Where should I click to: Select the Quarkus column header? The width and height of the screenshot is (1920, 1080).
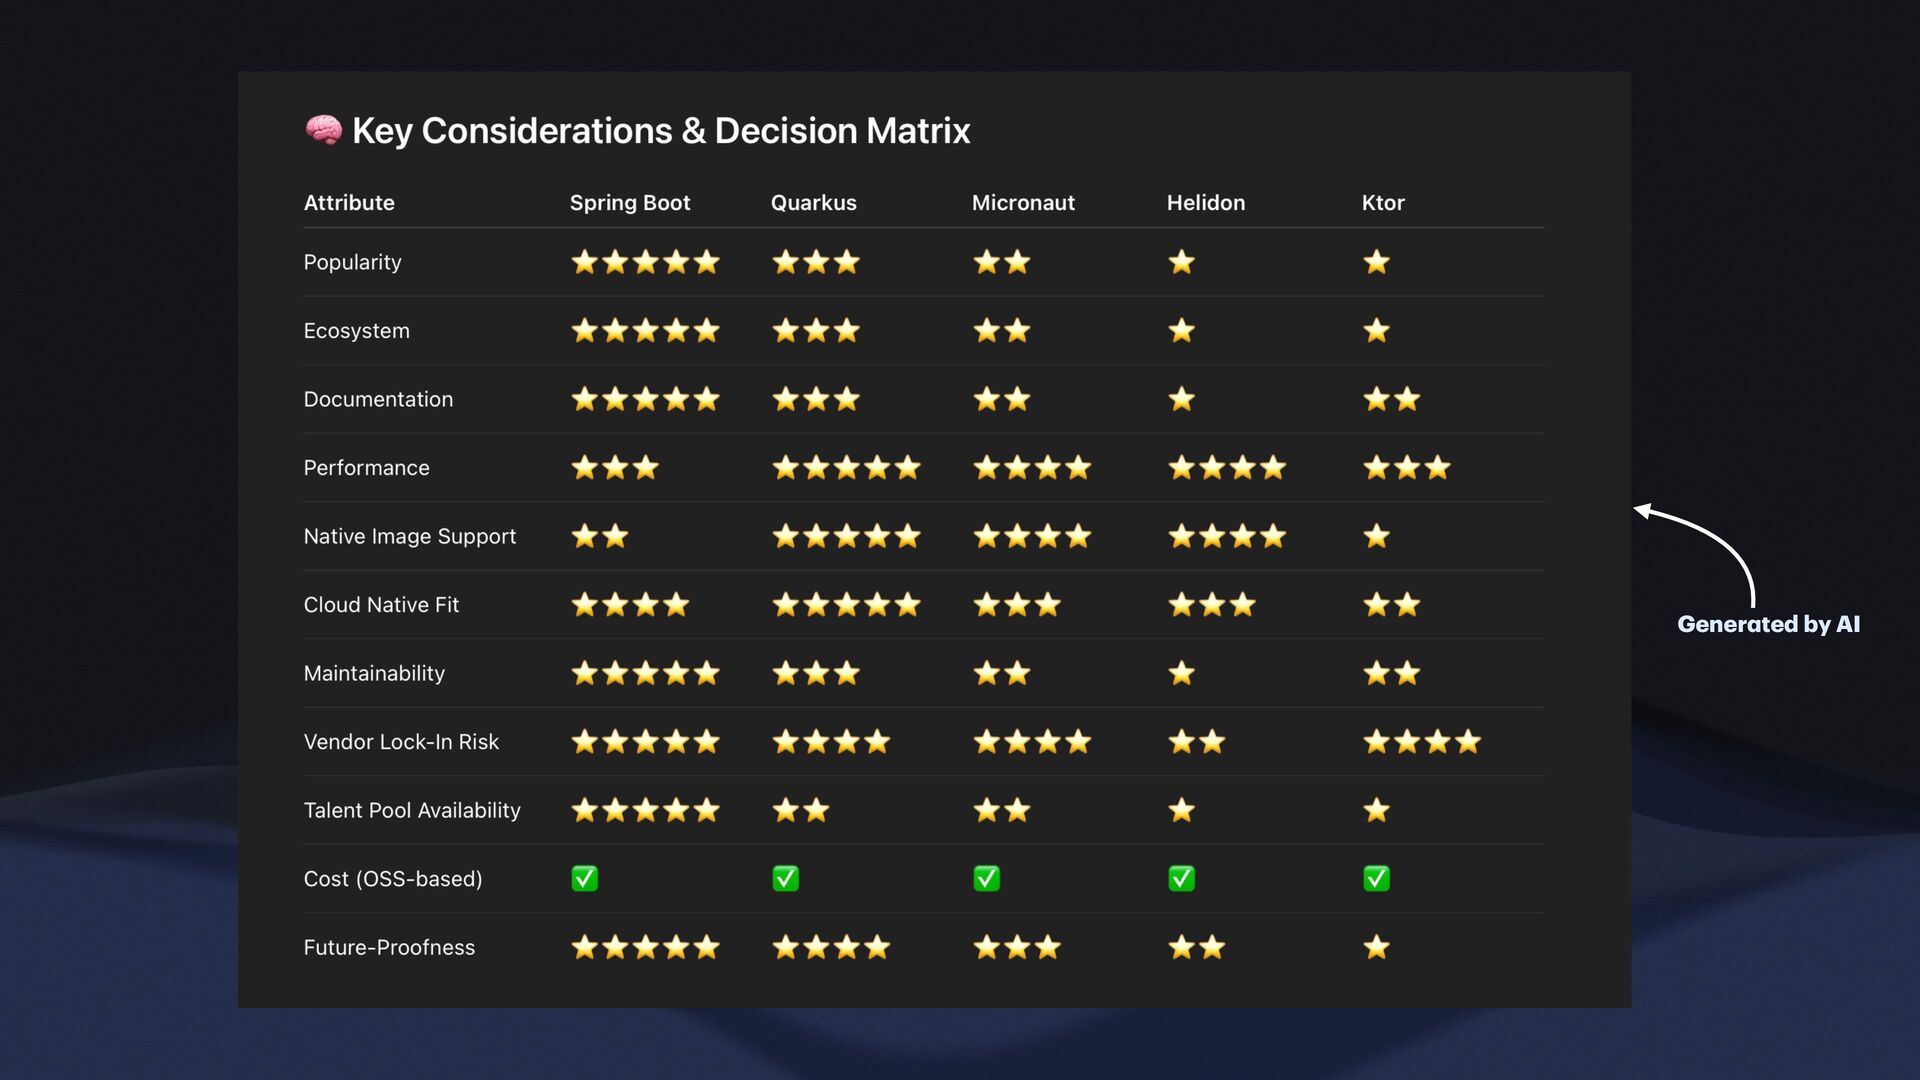pos(813,203)
